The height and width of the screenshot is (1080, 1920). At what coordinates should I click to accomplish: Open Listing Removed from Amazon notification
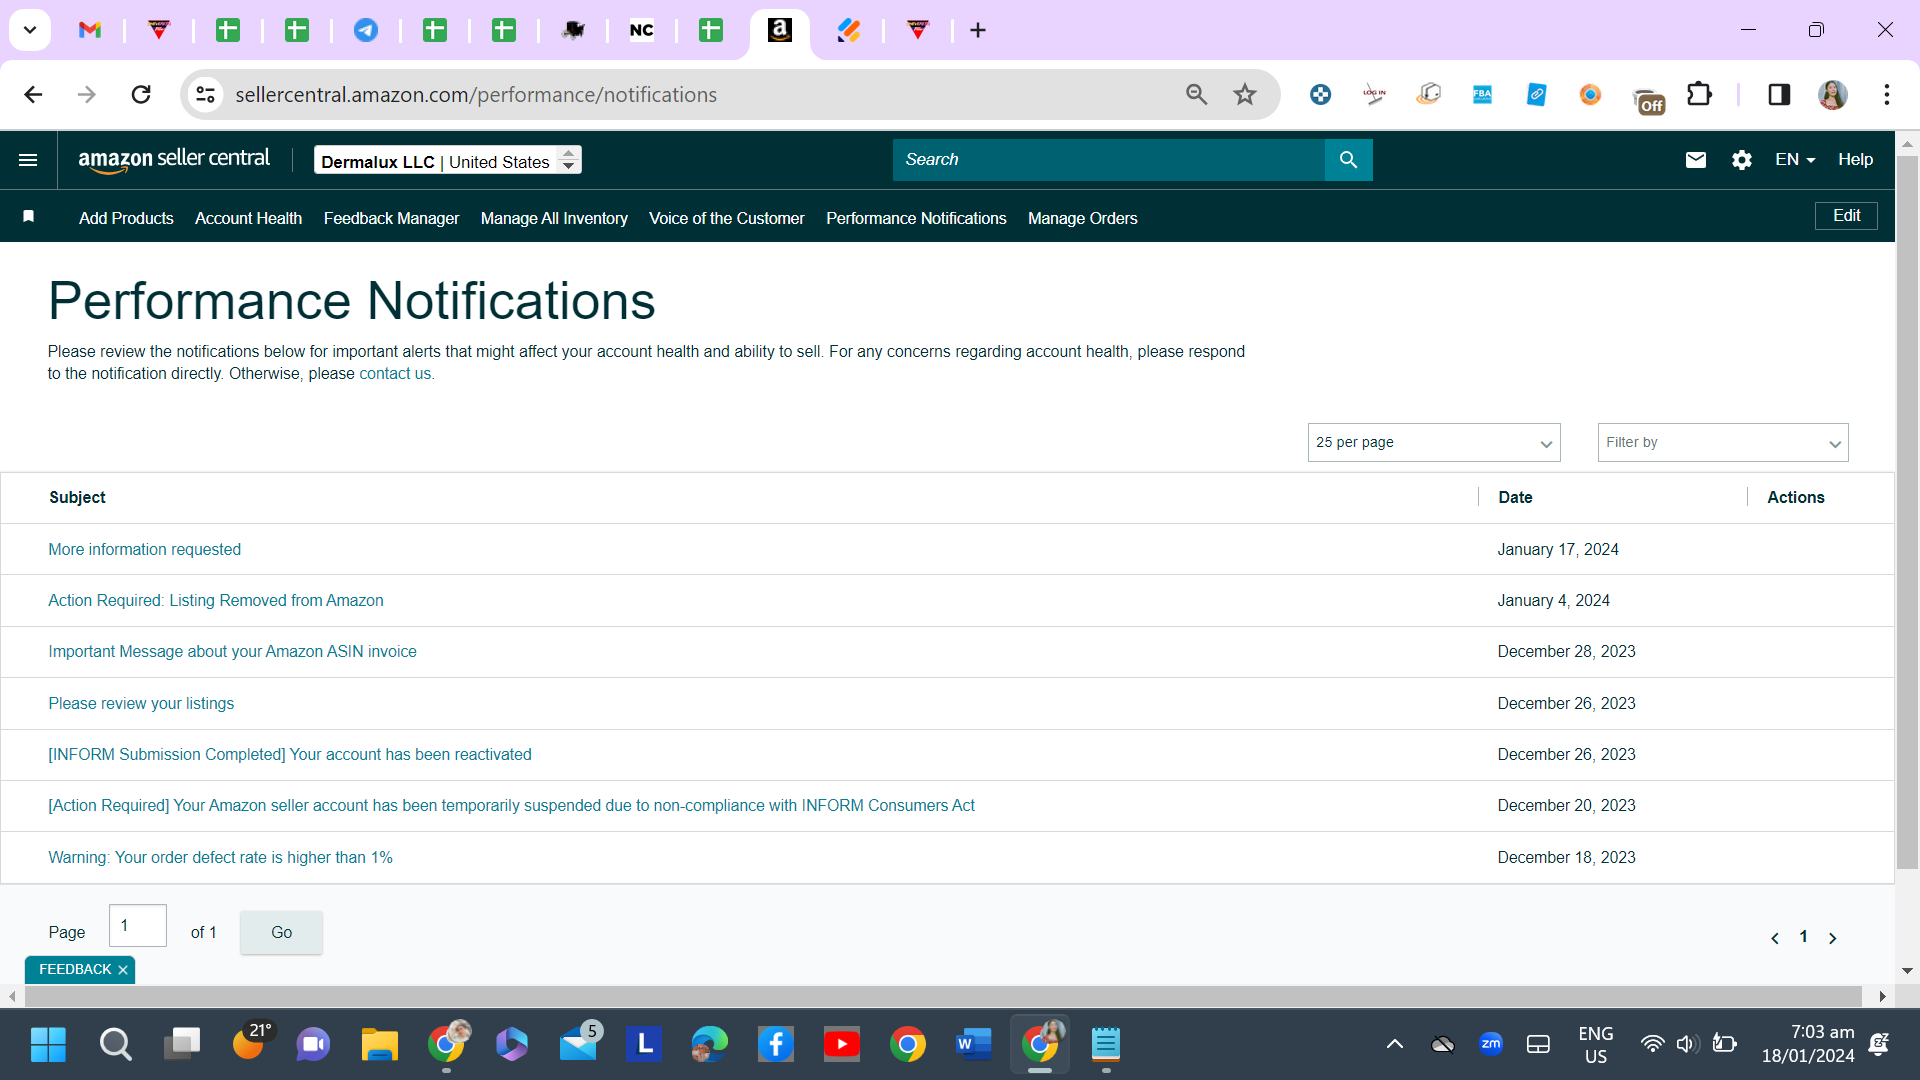[216, 601]
